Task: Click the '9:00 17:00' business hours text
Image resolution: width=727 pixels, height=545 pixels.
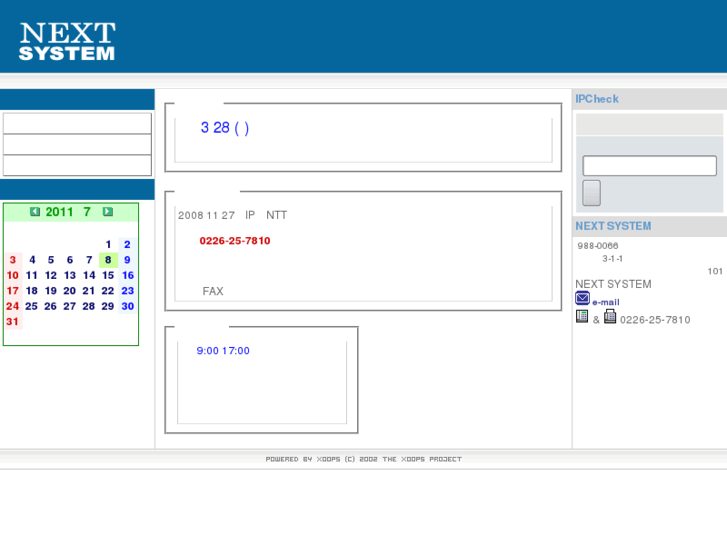Action: (223, 351)
